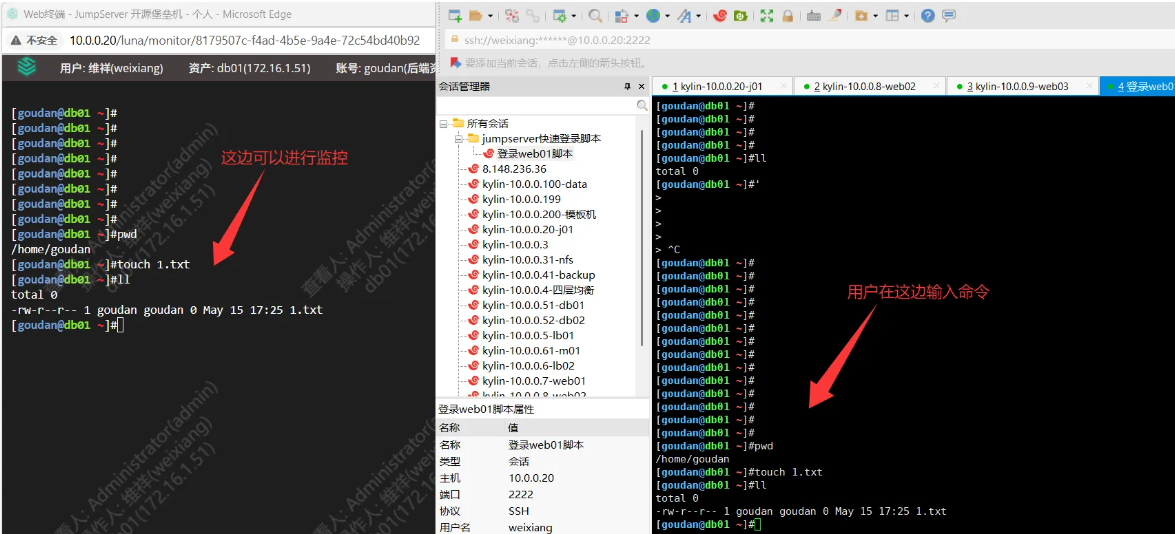Expand the folder-plus dropdown arrow
This screenshot has height=534, width=1175.
click(x=875, y=16)
